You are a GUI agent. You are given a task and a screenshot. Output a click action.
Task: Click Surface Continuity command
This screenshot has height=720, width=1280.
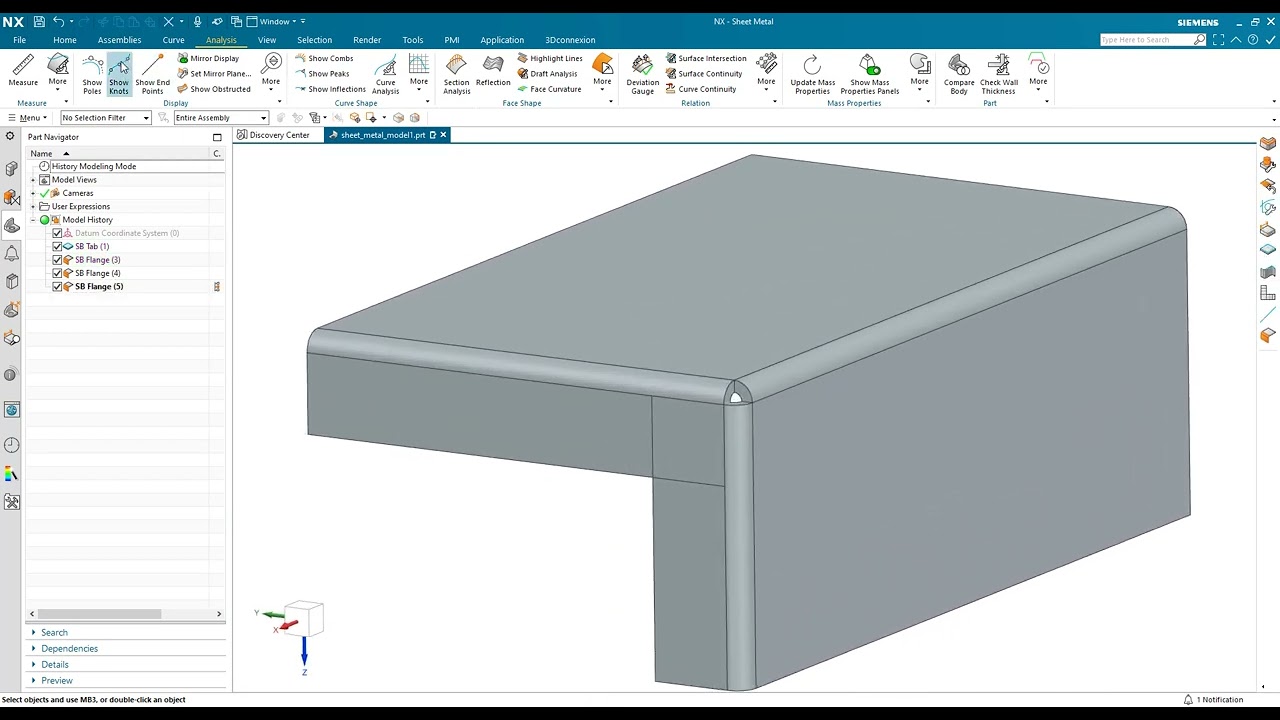point(703,73)
